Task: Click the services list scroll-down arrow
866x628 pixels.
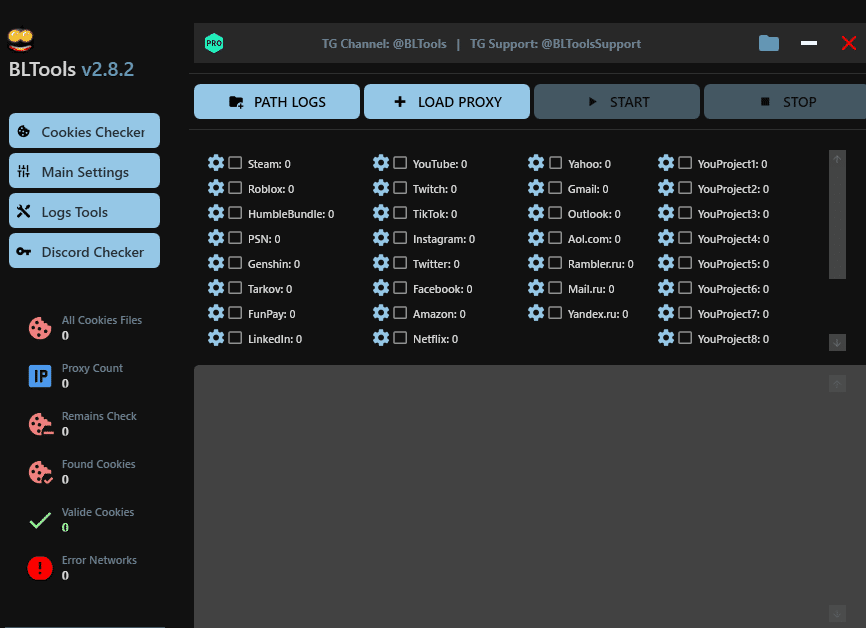Action: click(837, 342)
